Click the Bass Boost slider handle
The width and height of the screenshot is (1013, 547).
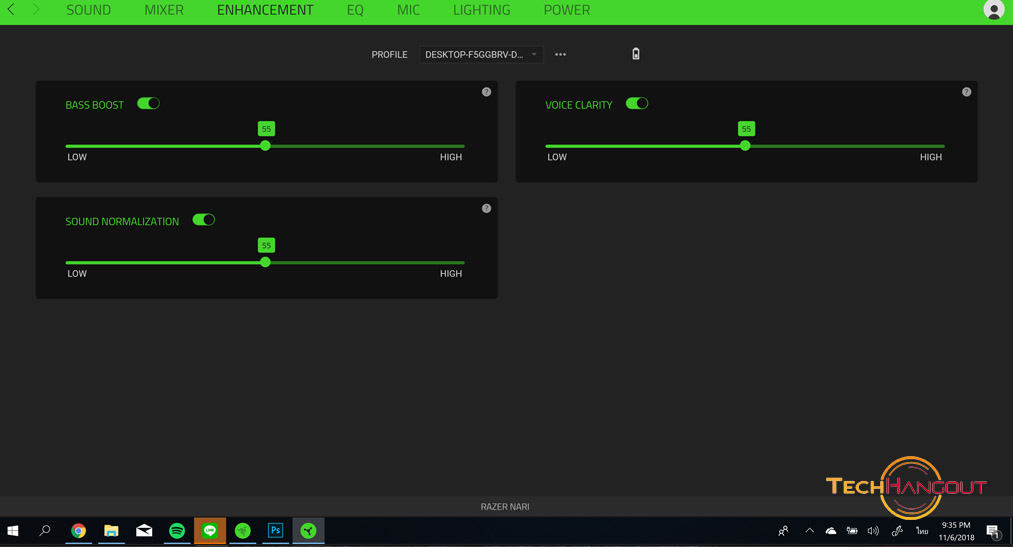tap(266, 146)
